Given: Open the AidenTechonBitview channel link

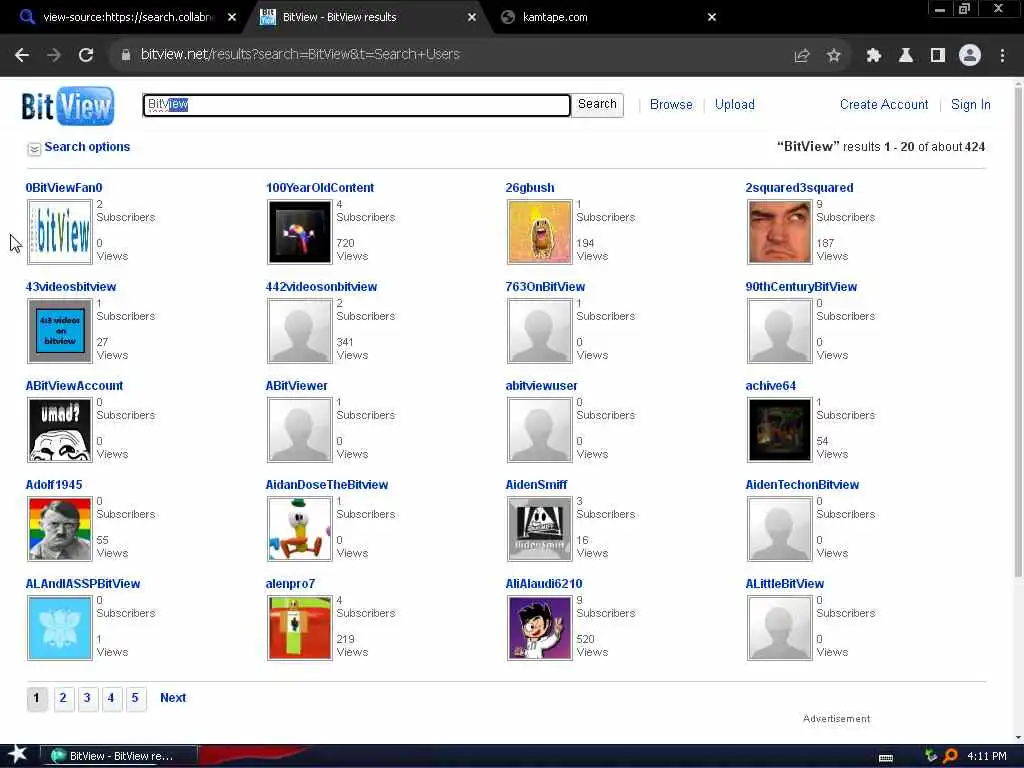Looking at the screenshot, I should [802, 485].
